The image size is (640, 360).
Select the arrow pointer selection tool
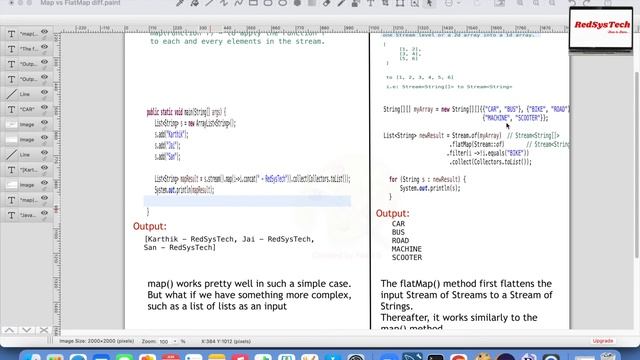pyautogui.click(x=429, y=3)
